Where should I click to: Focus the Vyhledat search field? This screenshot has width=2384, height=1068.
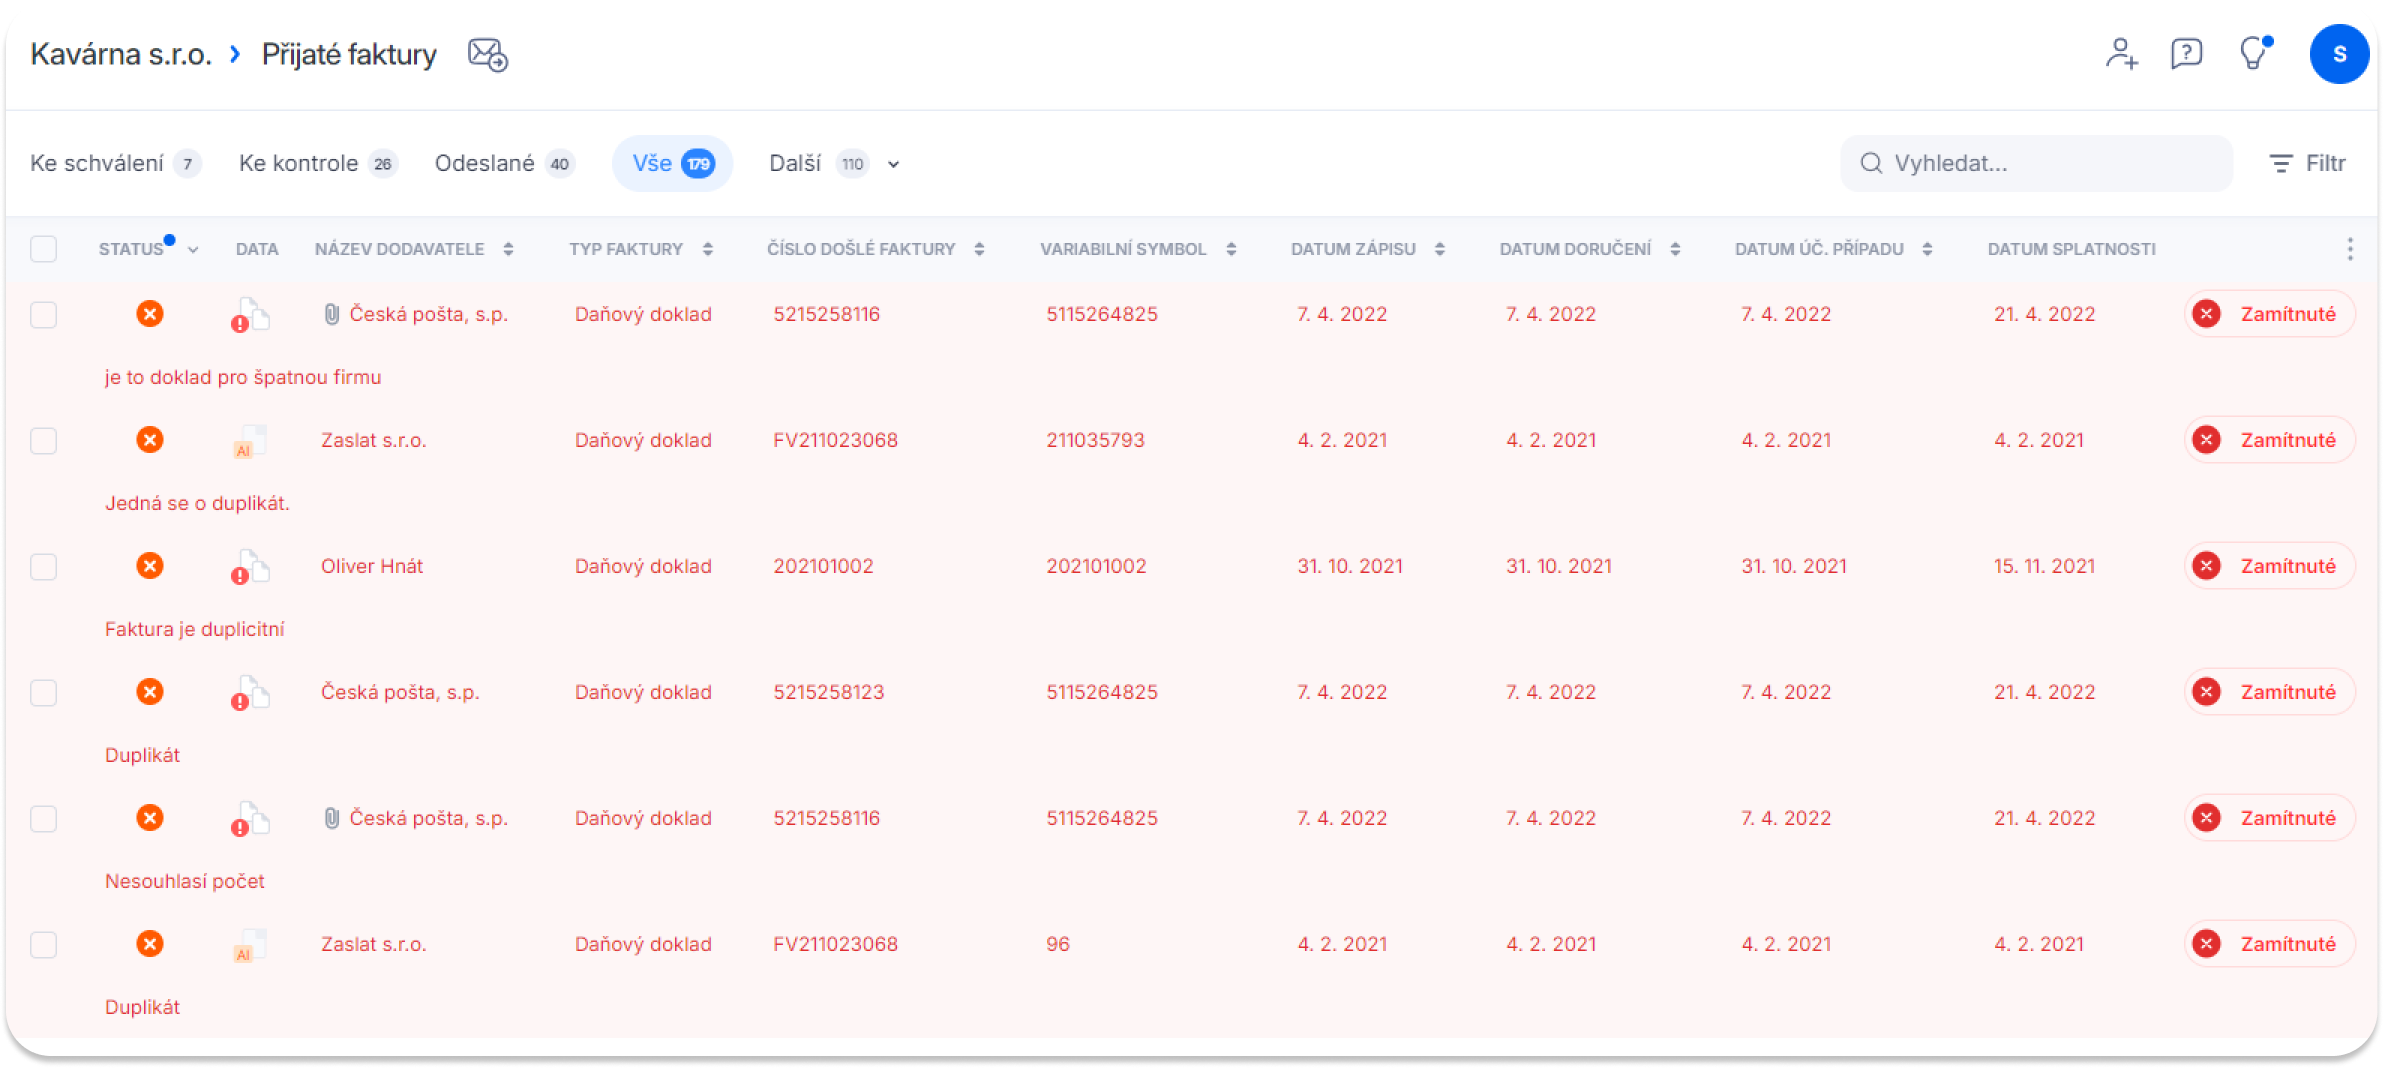point(2036,163)
